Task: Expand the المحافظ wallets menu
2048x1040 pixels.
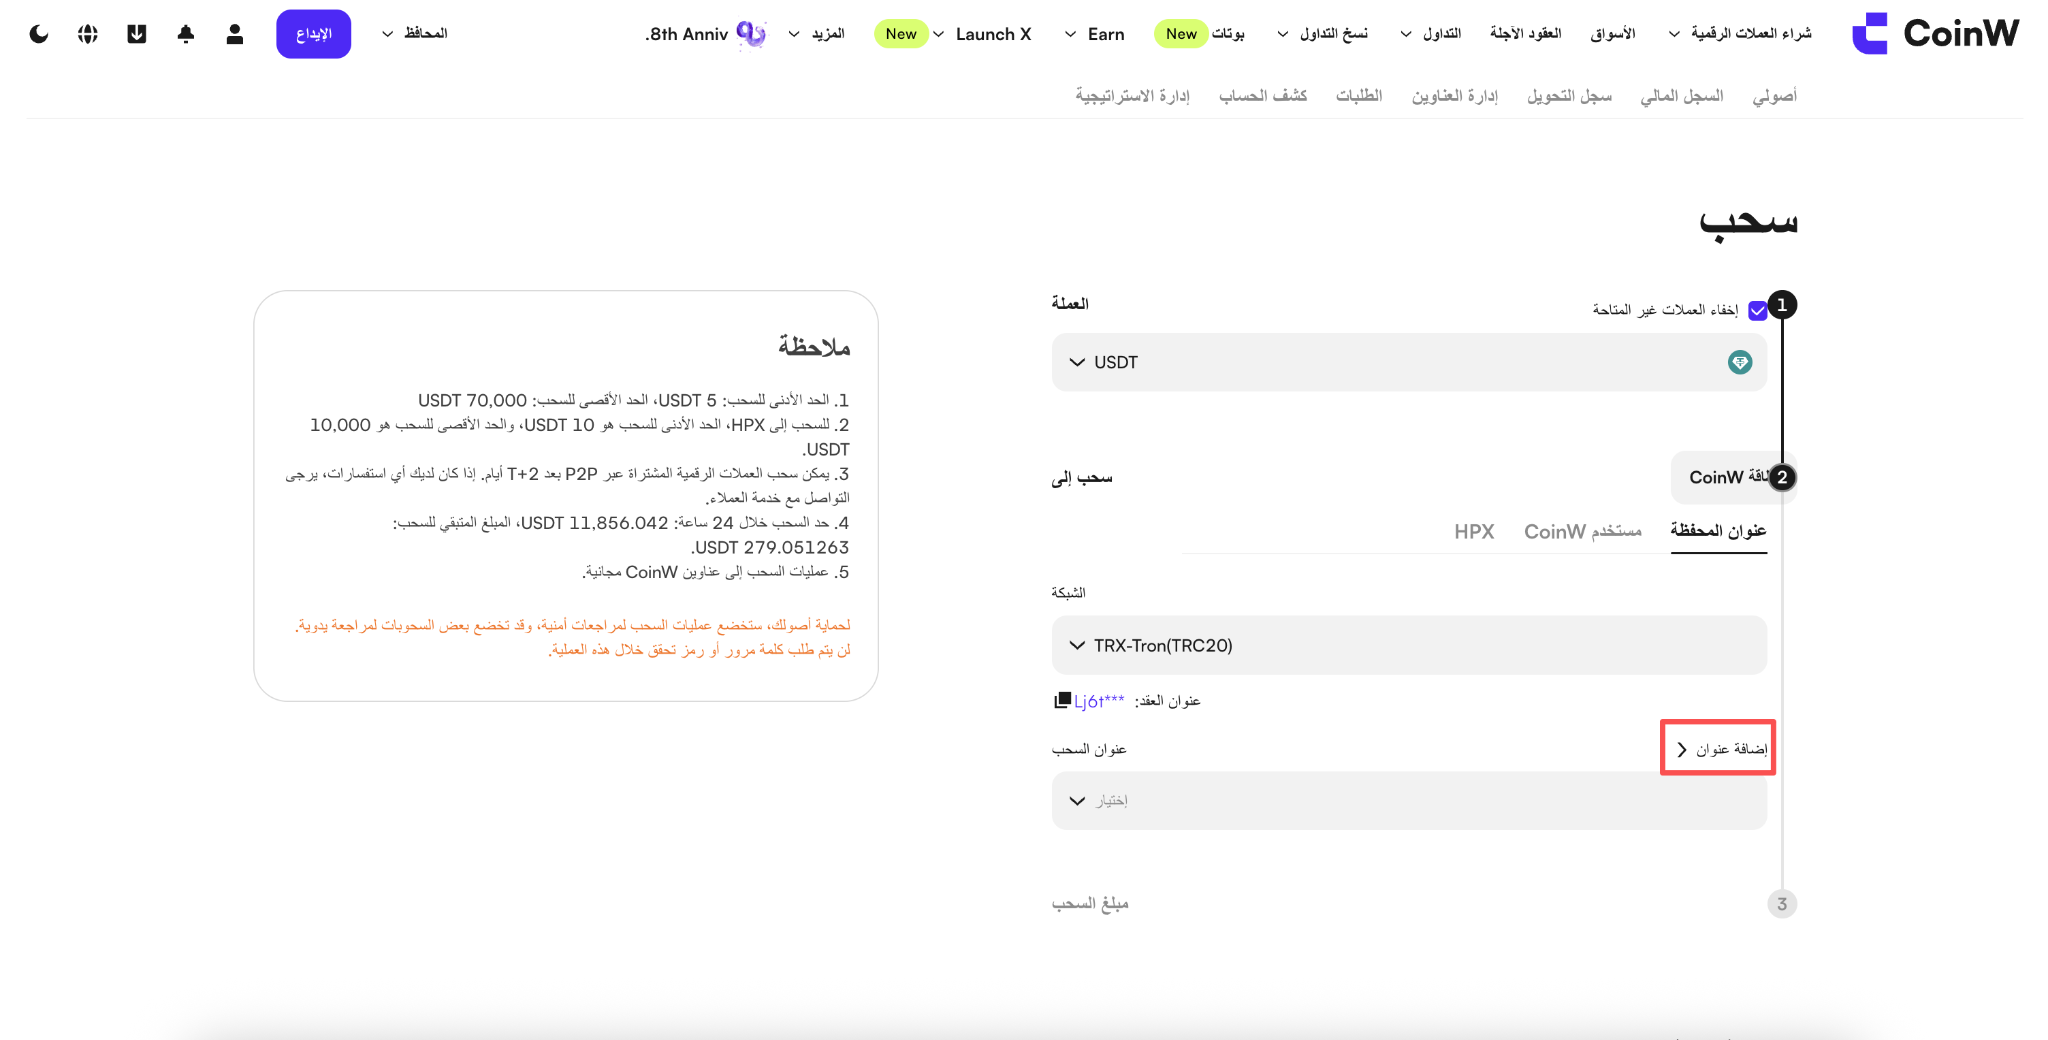Action: 415,34
